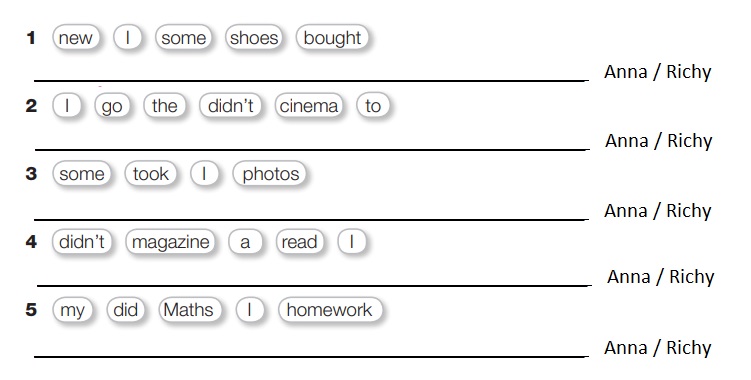This screenshot has height=380, width=751.
Task: Select the word 'the' in sentence 2
Action: coord(164,106)
